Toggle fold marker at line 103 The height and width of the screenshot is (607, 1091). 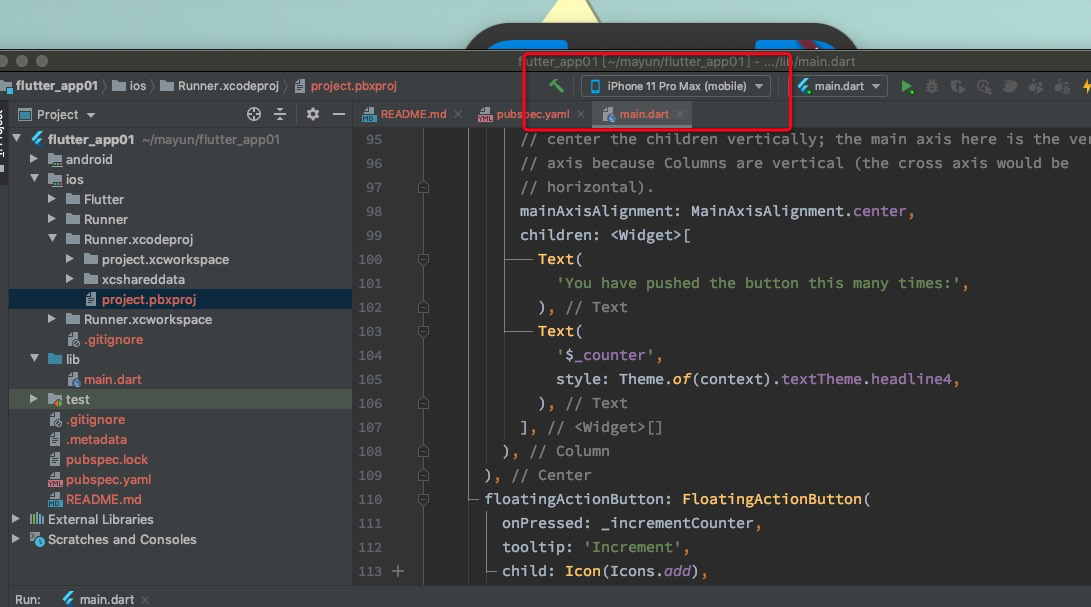click(423, 331)
